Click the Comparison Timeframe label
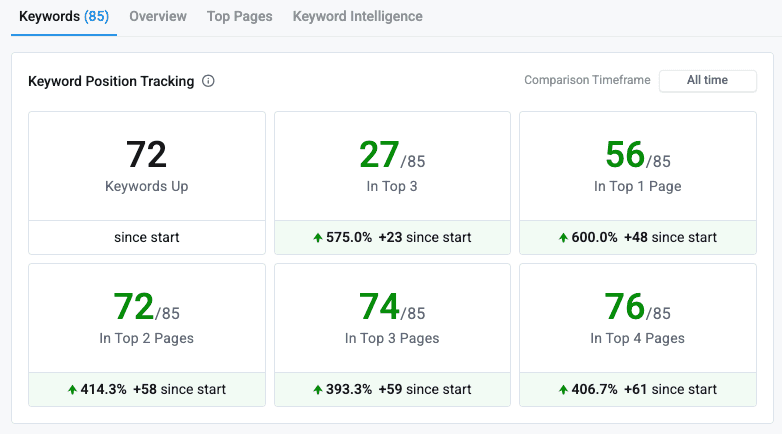 587,81
